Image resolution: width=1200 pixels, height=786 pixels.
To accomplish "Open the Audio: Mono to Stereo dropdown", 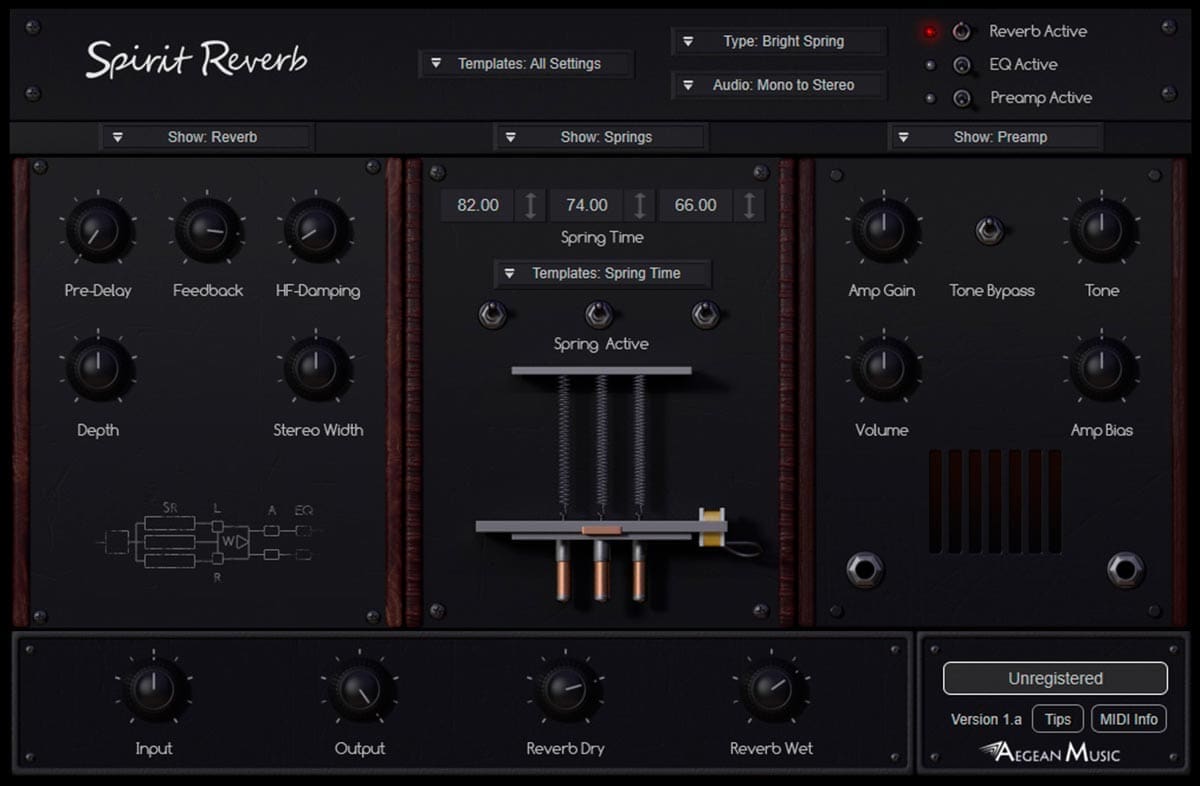I will click(780, 85).
